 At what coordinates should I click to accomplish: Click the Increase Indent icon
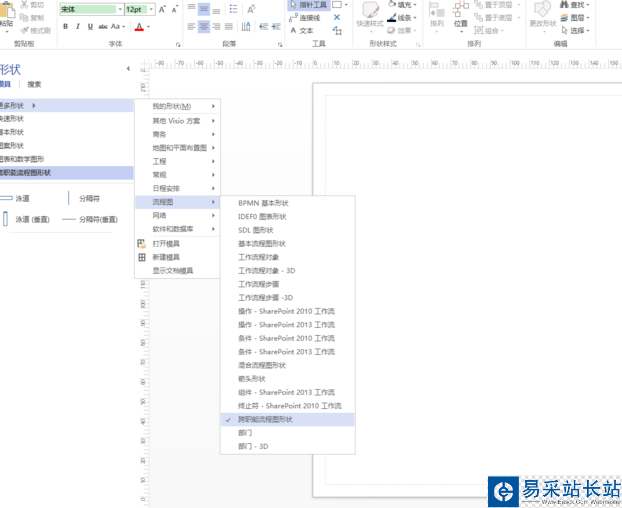coord(276,27)
